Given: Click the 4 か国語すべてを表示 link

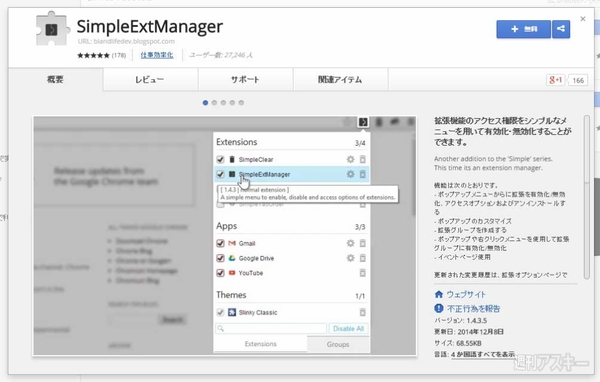Looking at the screenshot, I should click(483, 354).
